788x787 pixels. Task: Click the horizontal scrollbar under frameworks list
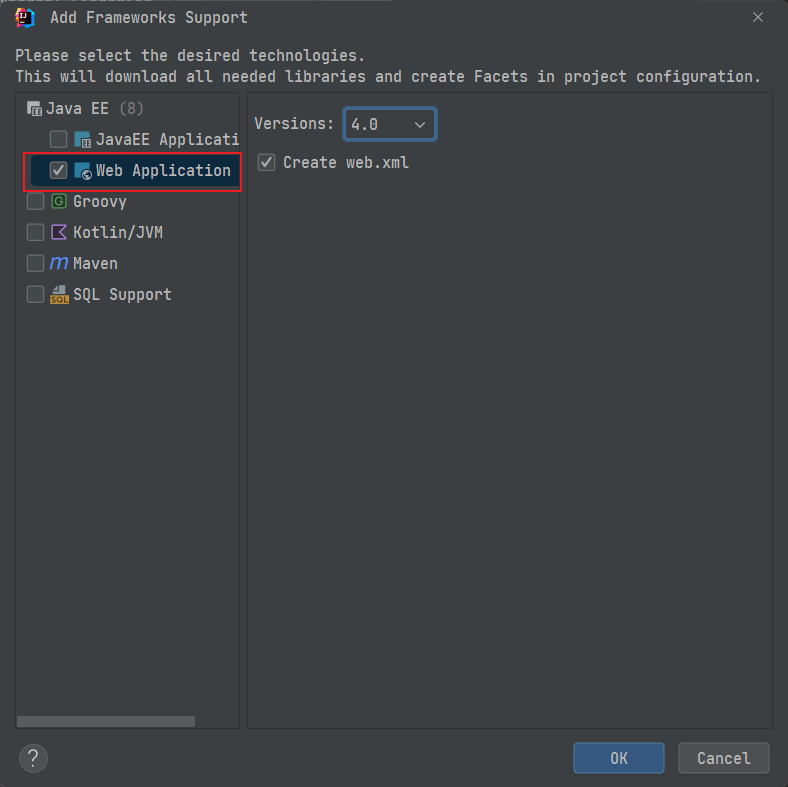[x=106, y=721]
